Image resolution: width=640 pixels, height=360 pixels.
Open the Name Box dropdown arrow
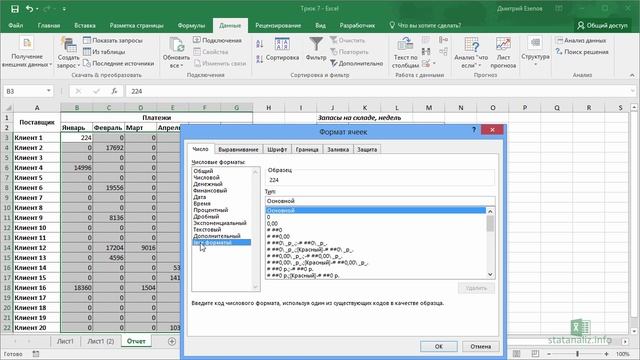tap(49, 91)
